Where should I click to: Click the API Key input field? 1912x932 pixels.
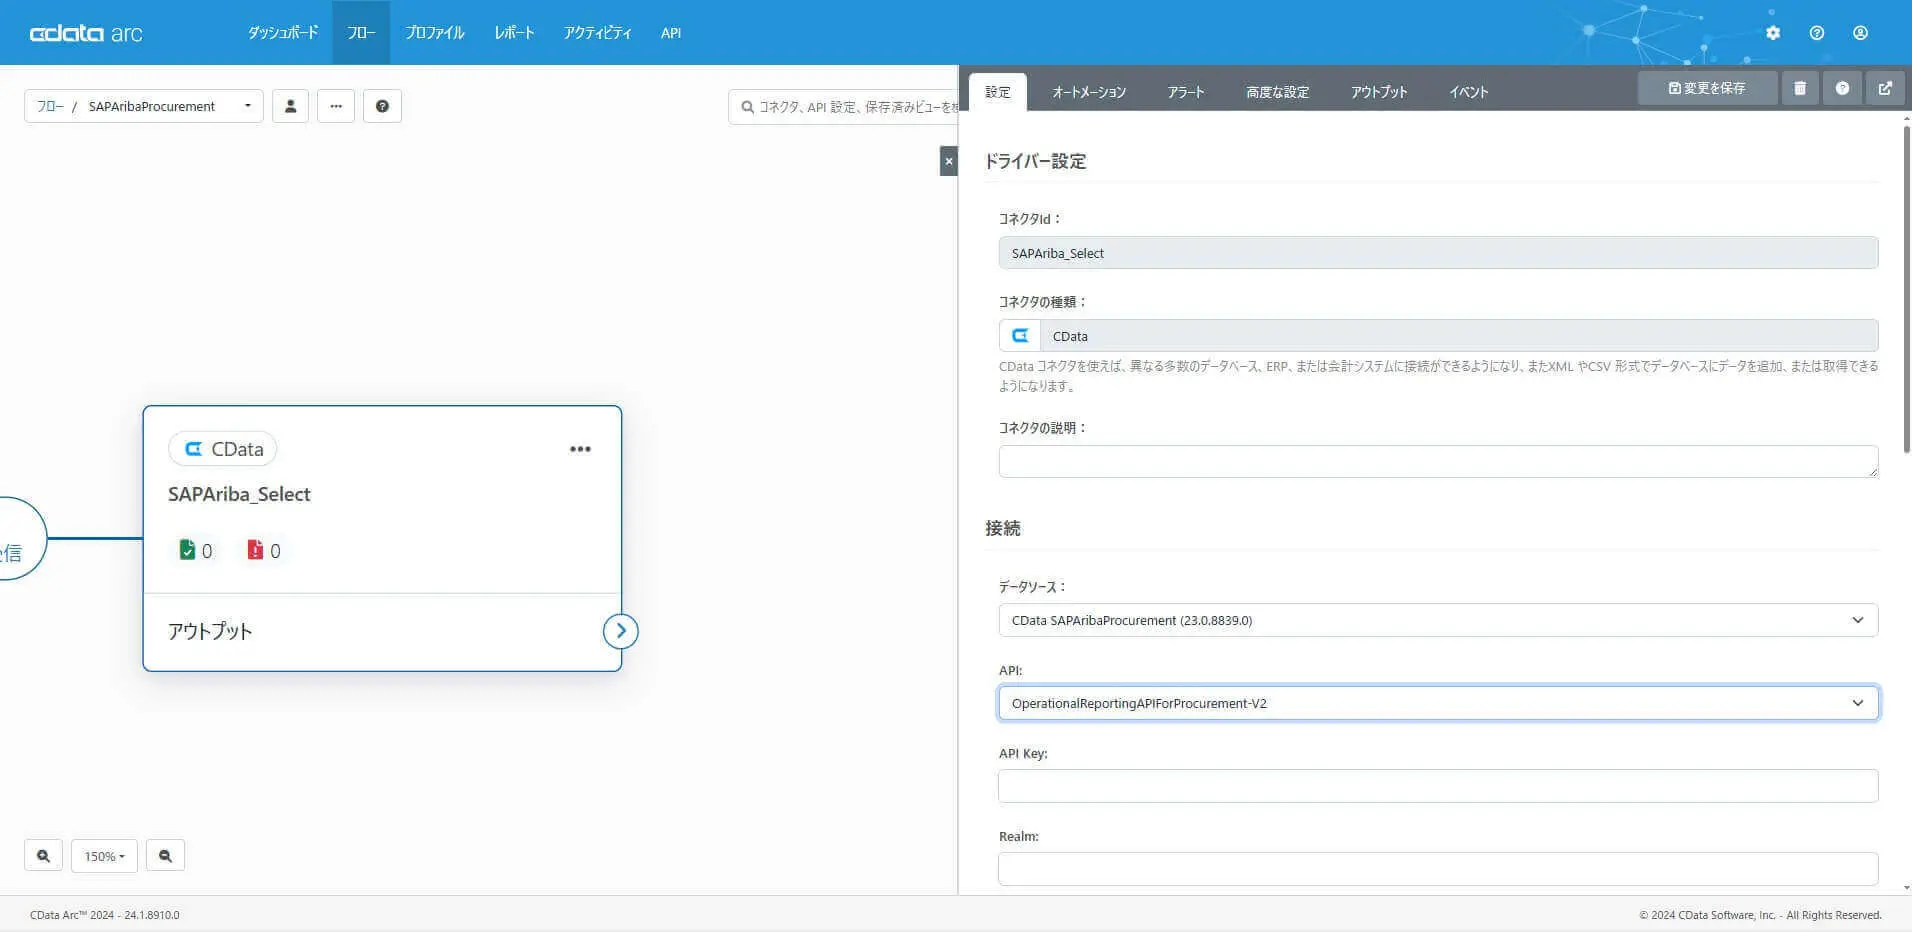pyautogui.click(x=1438, y=786)
